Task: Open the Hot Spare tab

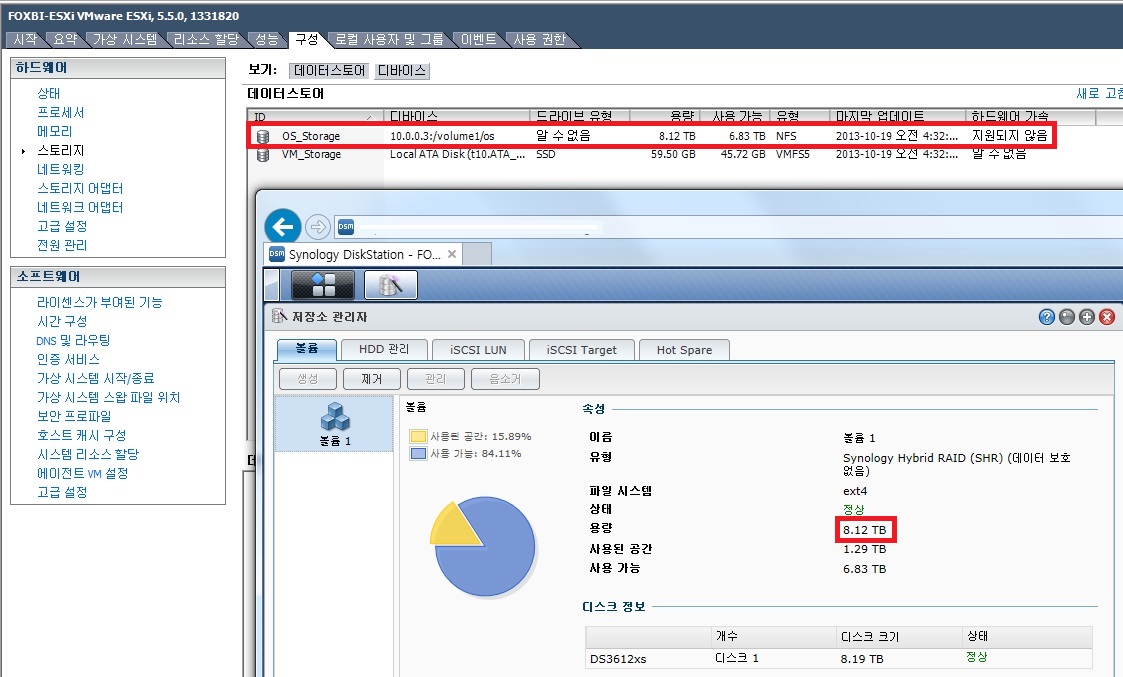Action: pyautogui.click(x=684, y=350)
